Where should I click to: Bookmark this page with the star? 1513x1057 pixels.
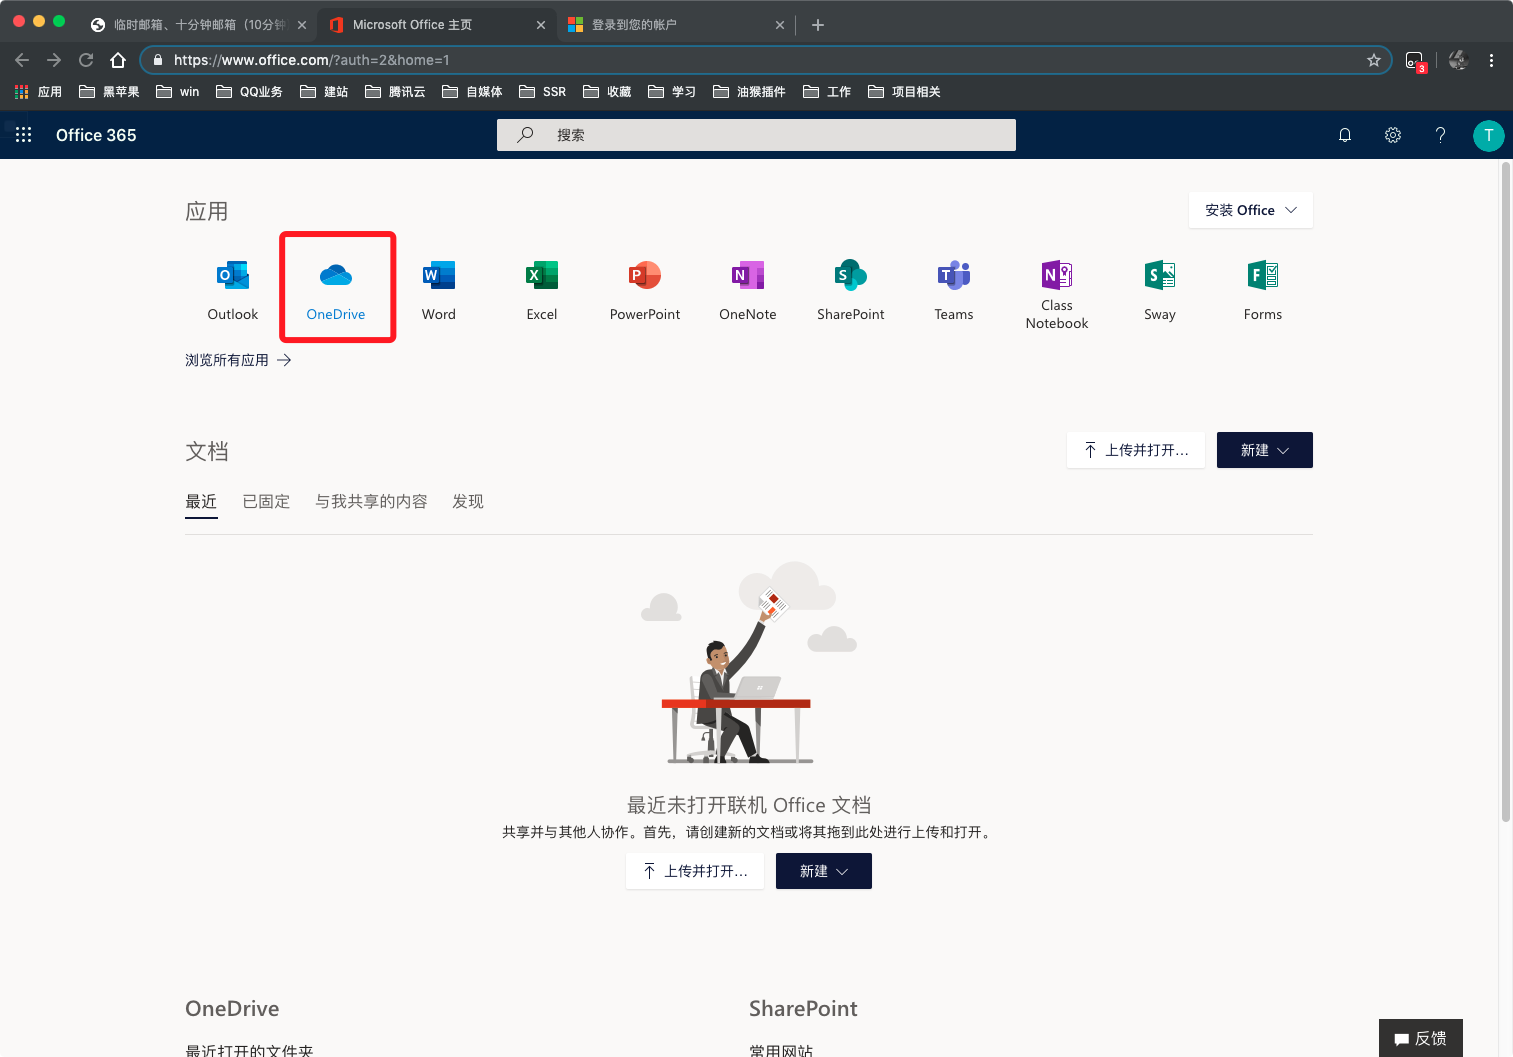point(1374,60)
